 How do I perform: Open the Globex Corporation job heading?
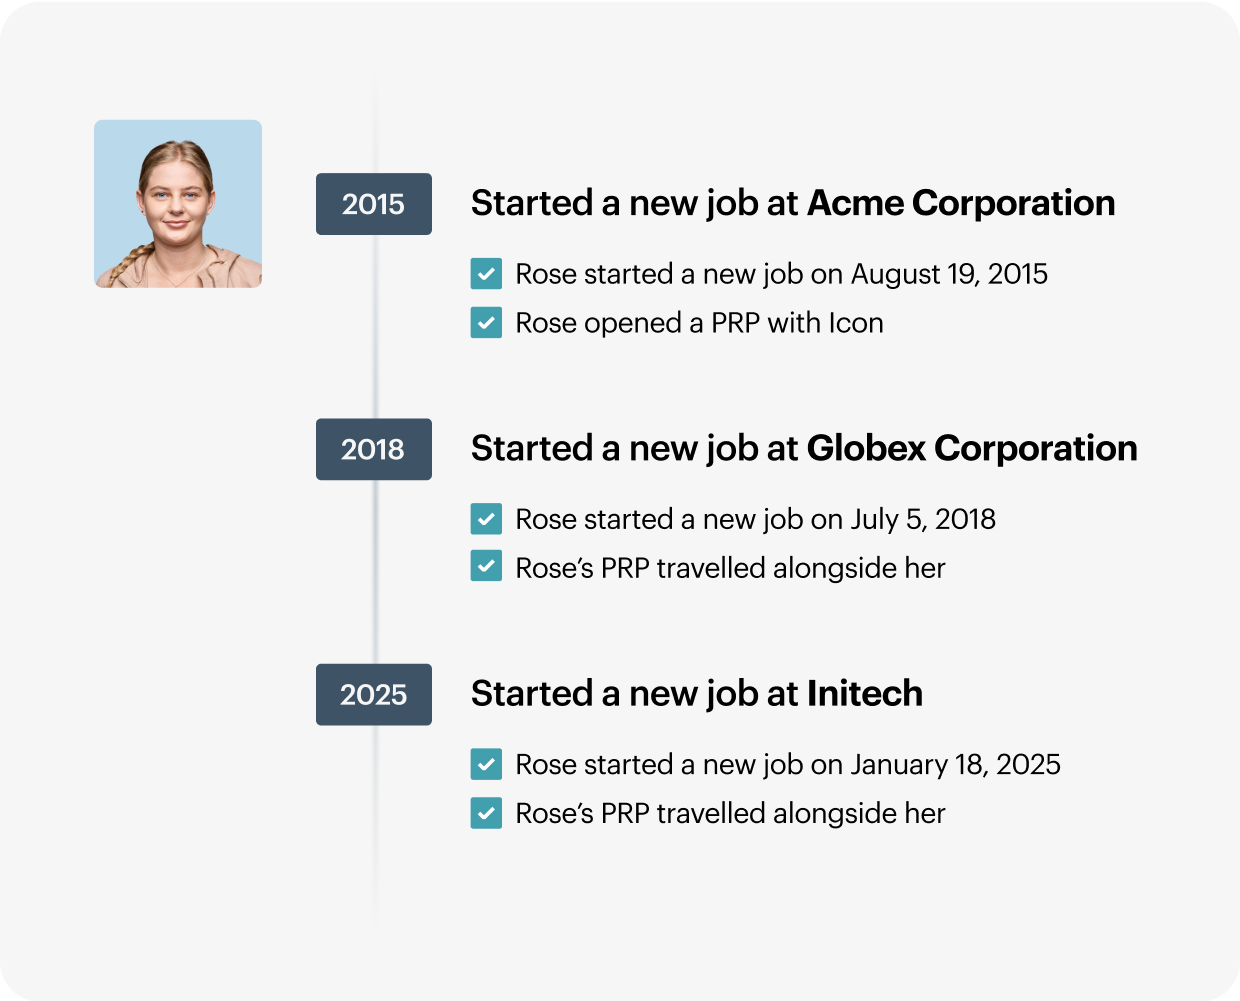tap(804, 449)
